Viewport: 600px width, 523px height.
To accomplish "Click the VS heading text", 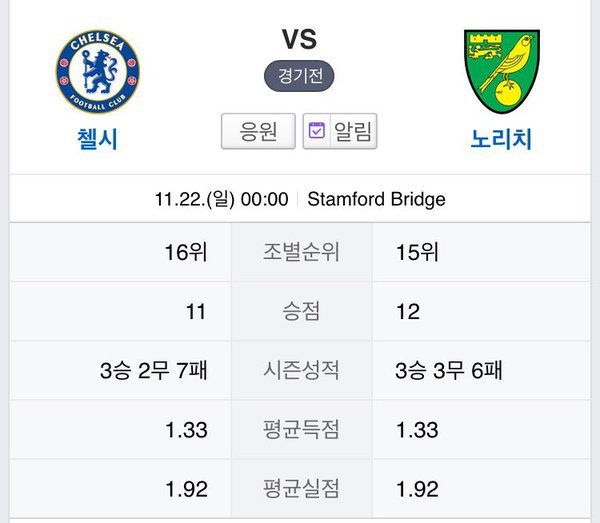I will 299,40.
